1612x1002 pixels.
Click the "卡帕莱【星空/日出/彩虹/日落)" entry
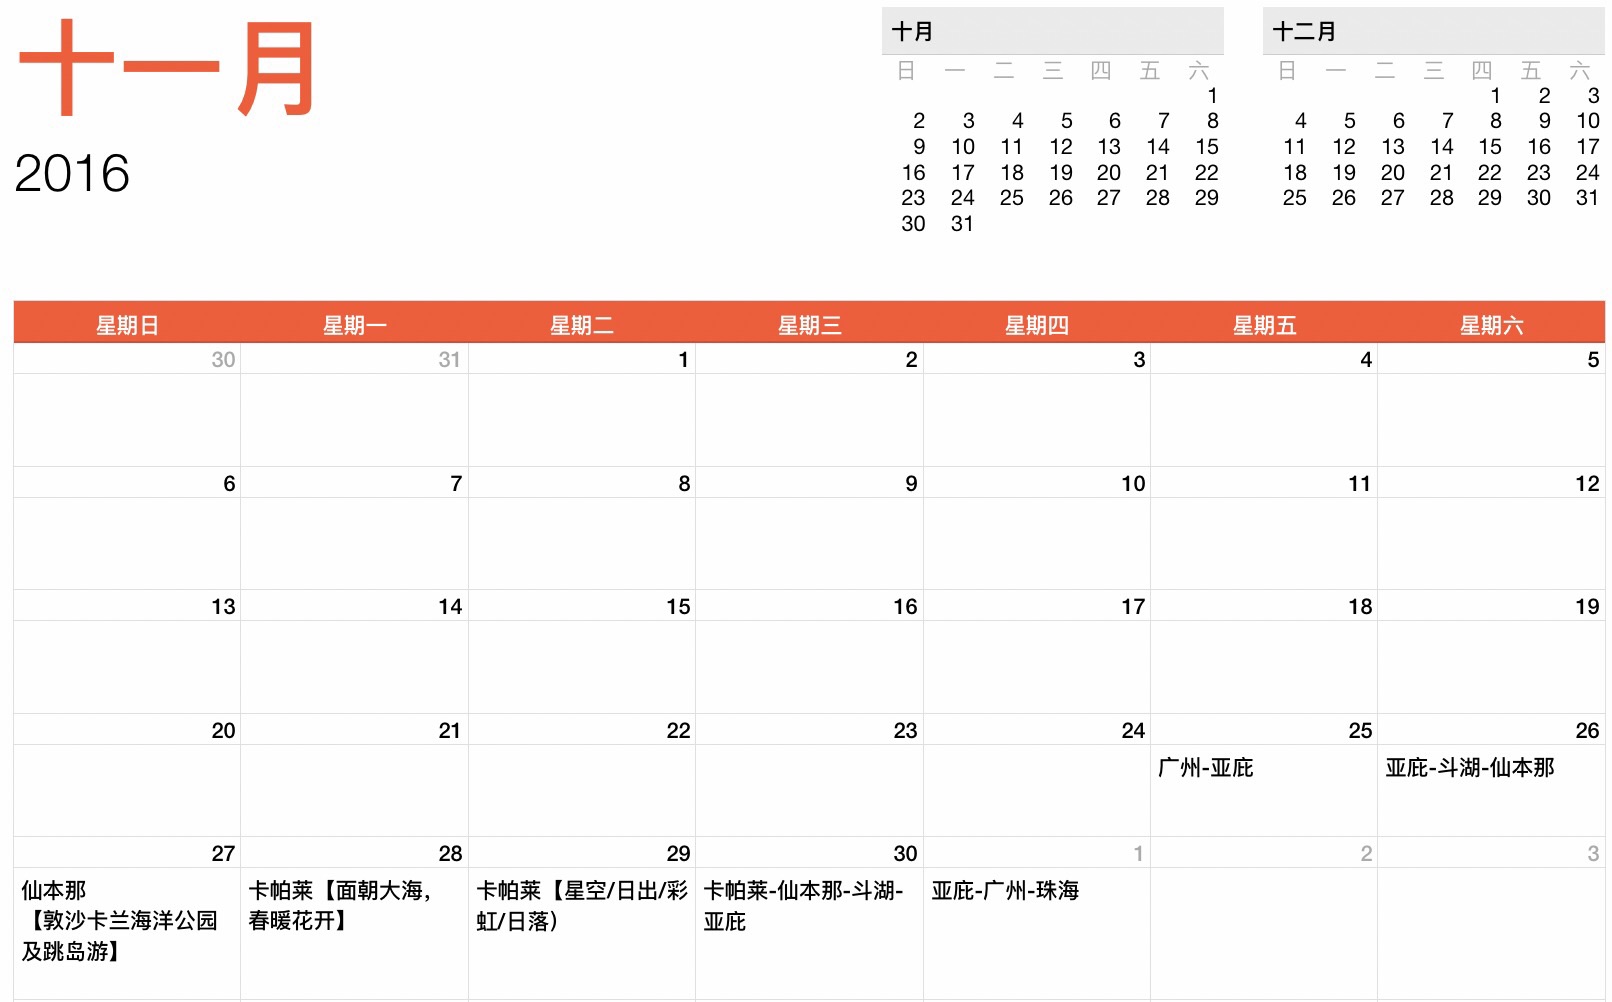581,905
